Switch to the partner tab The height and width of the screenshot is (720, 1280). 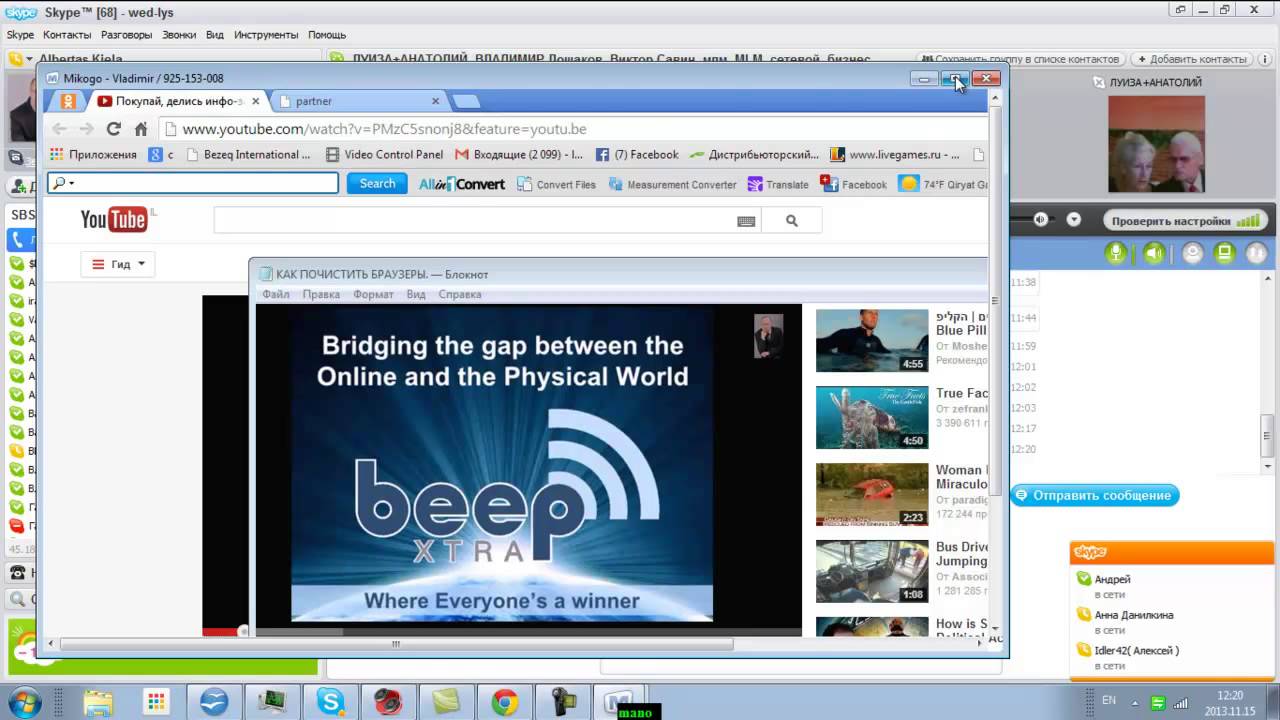click(x=314, y=101)
